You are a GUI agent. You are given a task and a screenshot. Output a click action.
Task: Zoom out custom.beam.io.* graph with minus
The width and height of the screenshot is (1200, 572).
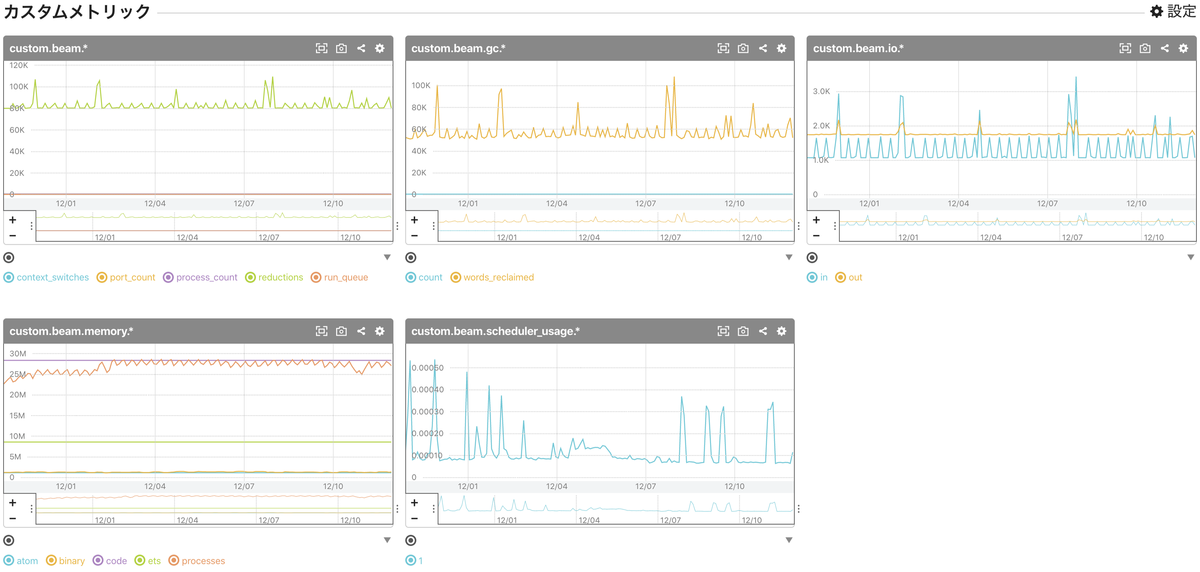pos(816,235)
